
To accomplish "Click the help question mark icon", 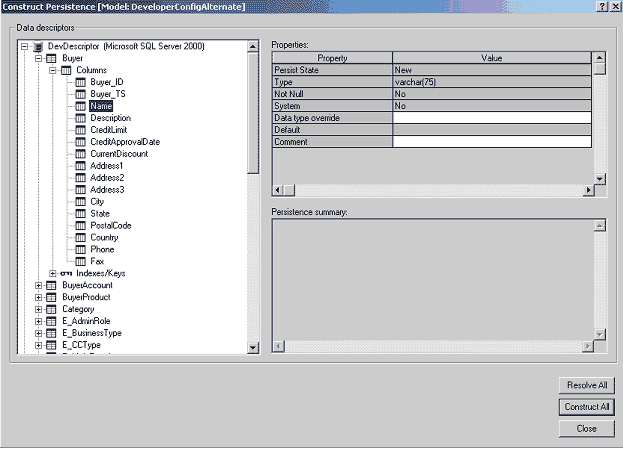I will click(x=601, y=6).
